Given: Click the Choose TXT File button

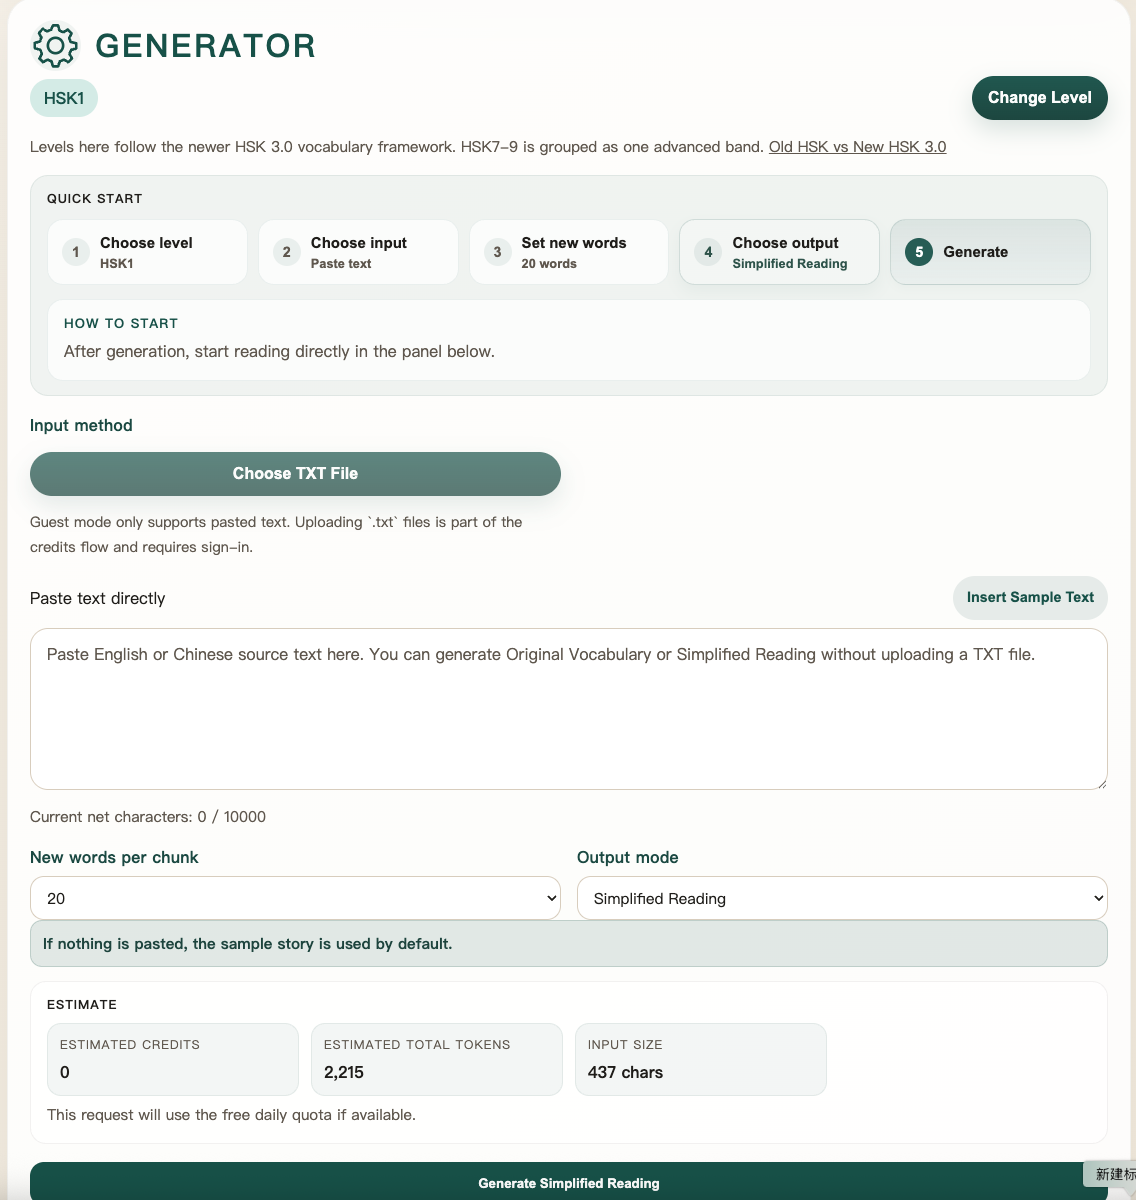Looking at the screenshot, I should 295,474.
